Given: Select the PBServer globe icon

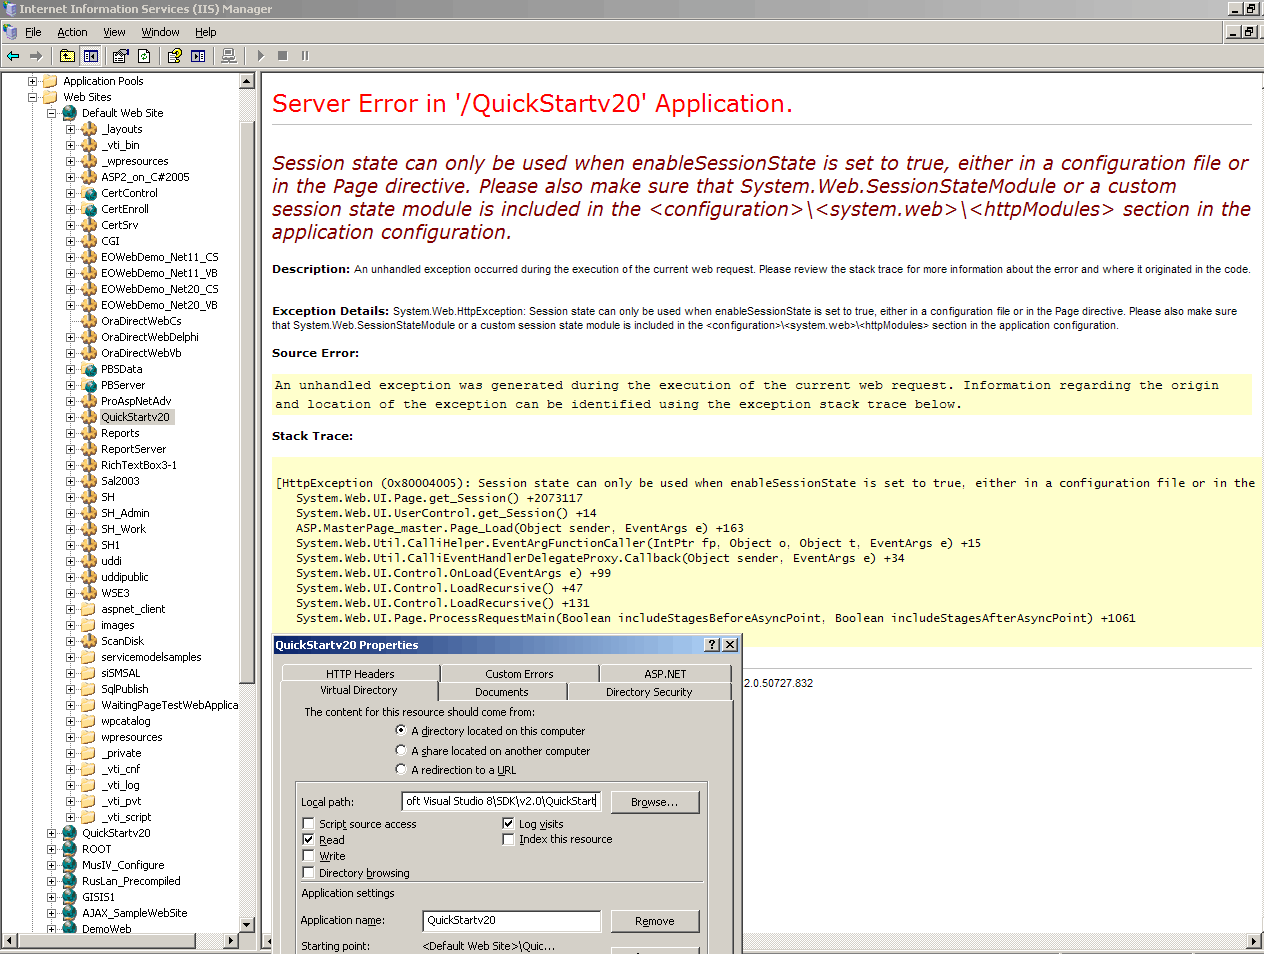Looking at the screenshot, I should click(89, 385).
